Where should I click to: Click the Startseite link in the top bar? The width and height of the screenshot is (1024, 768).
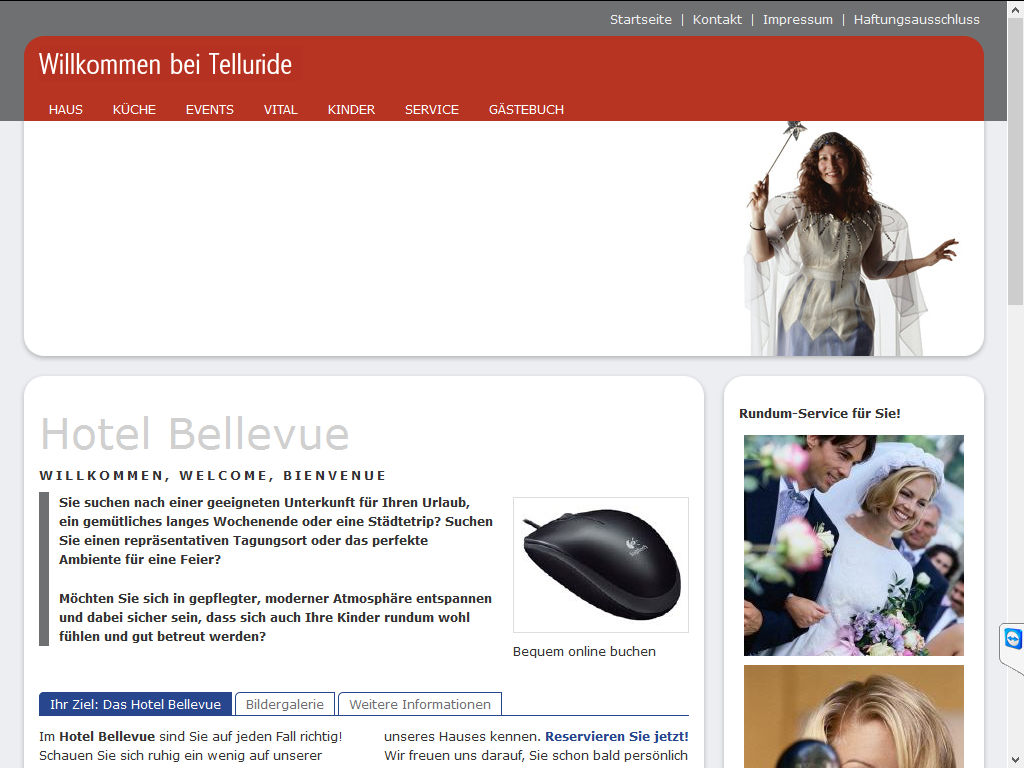(x=641, y=20)
